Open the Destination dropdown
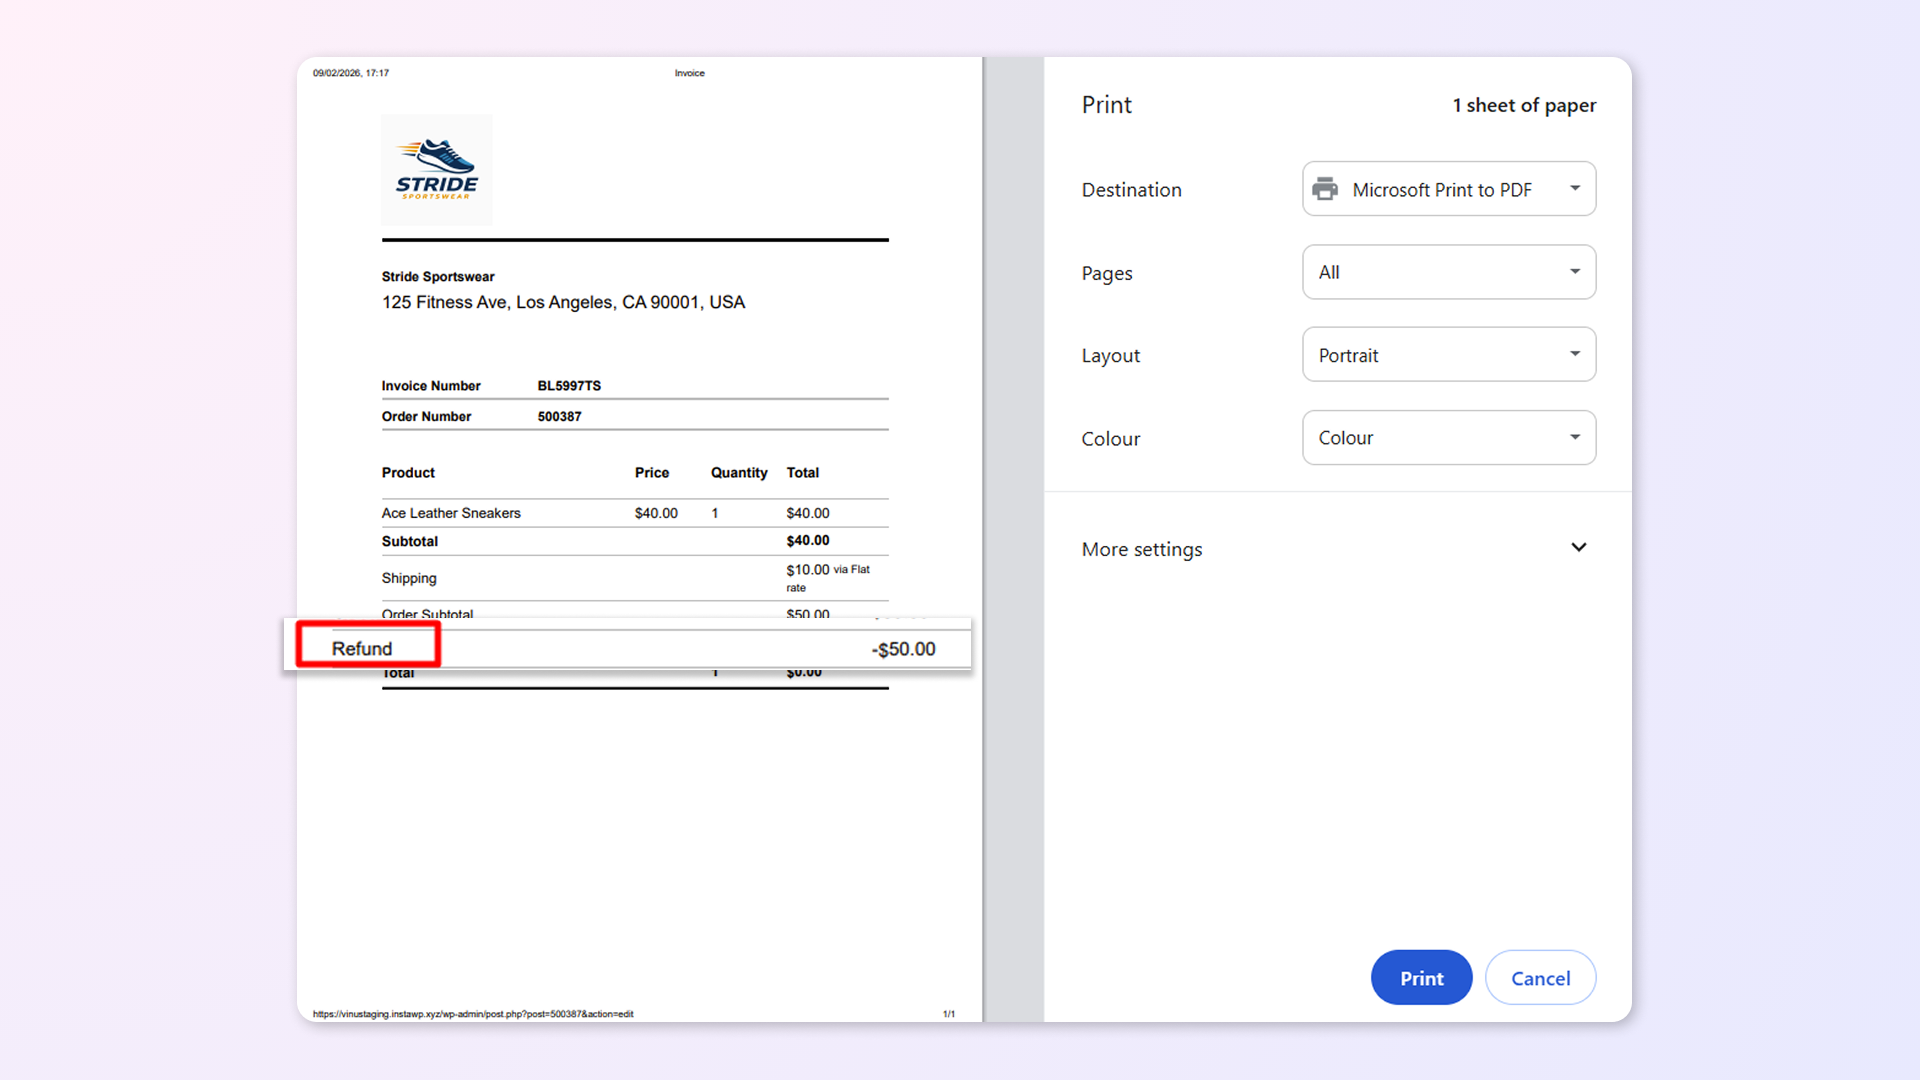The width and height of the screenshot is (1920, 1080). point(1448,189)
